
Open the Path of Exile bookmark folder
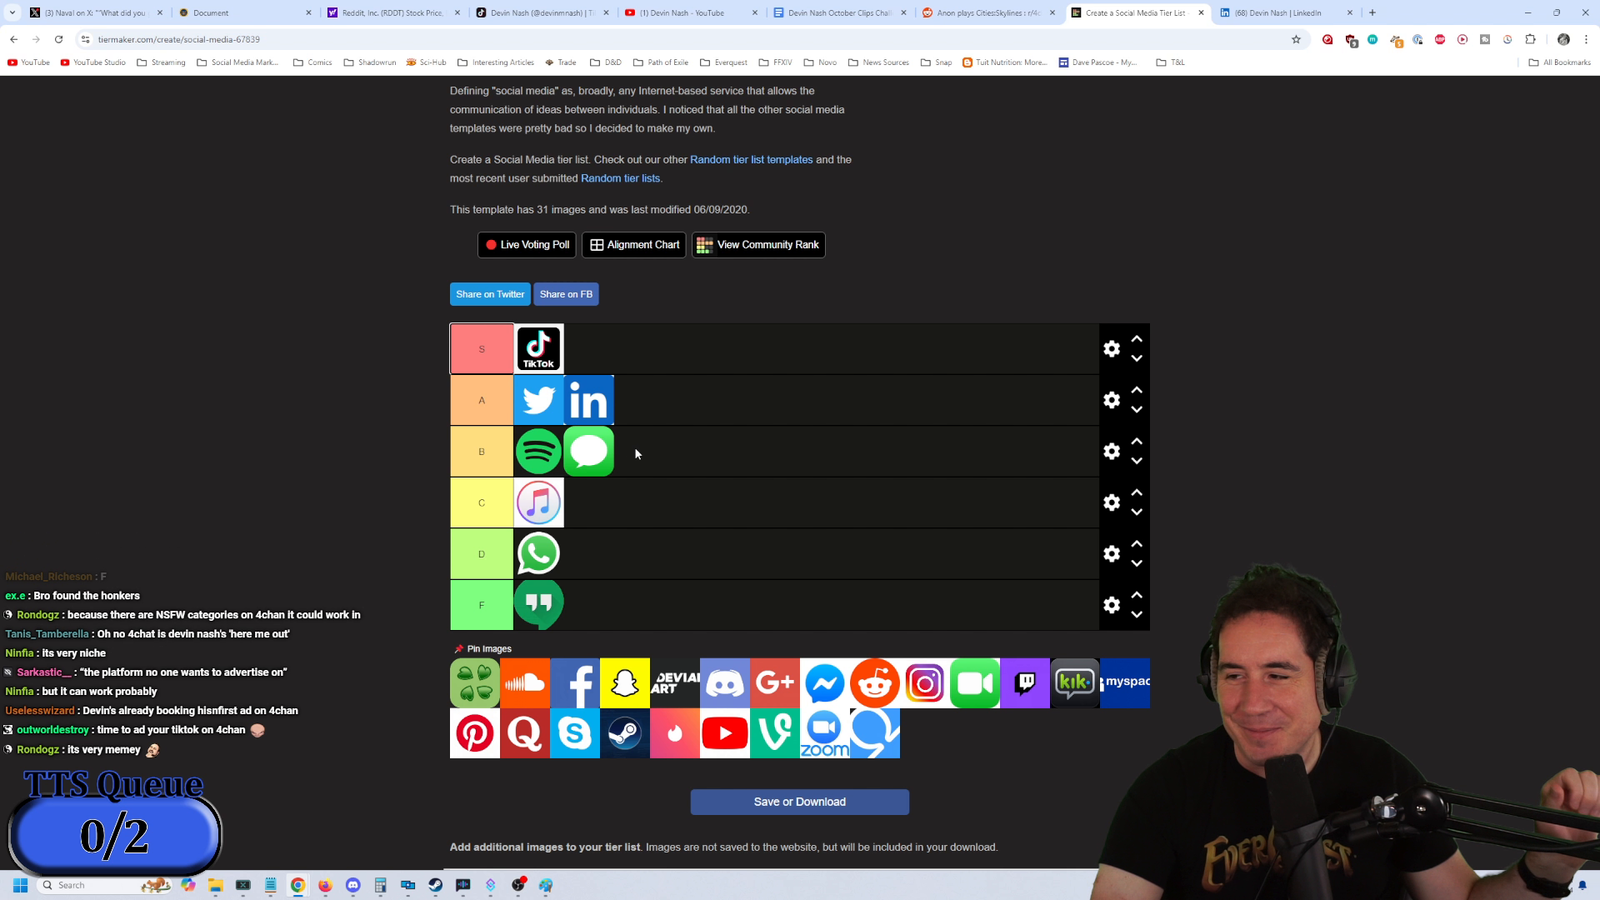[661, 62]
